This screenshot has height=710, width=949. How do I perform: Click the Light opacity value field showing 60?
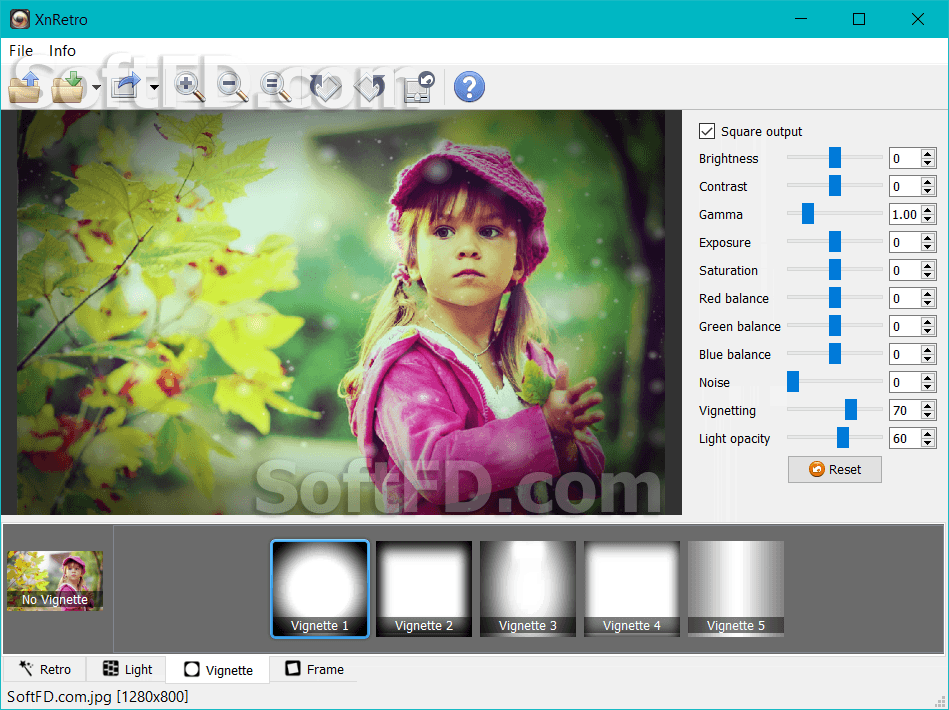904,438
